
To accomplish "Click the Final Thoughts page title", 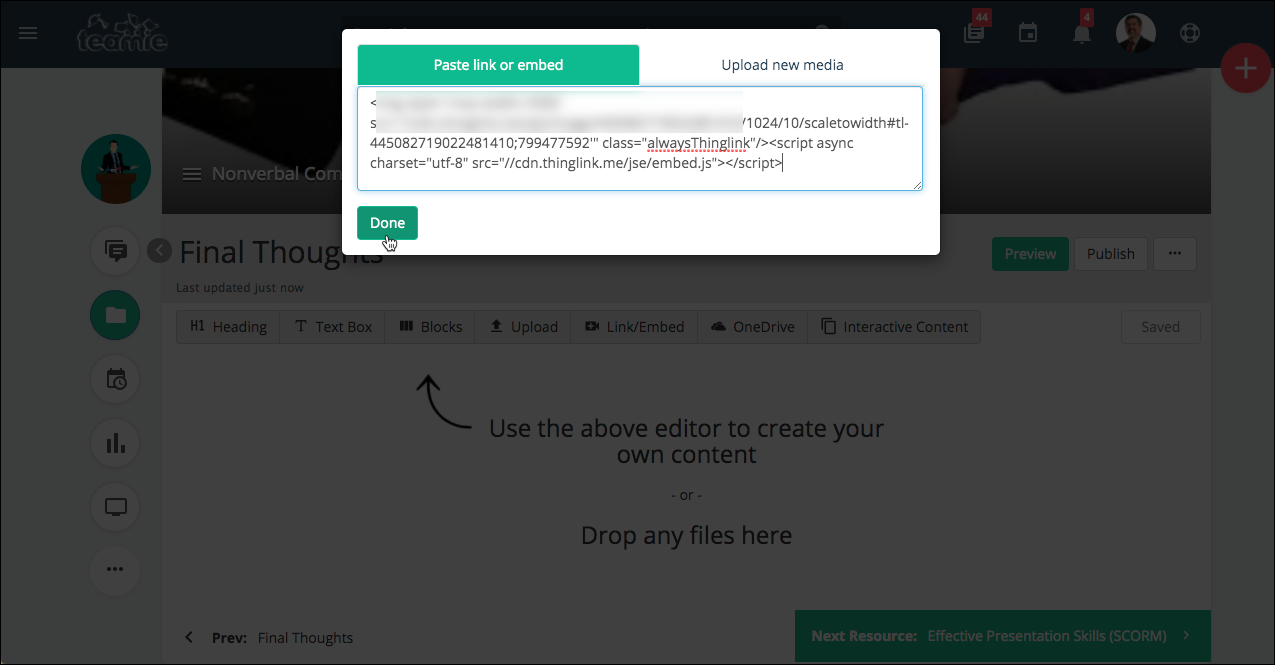I will (x=281, y=252).
